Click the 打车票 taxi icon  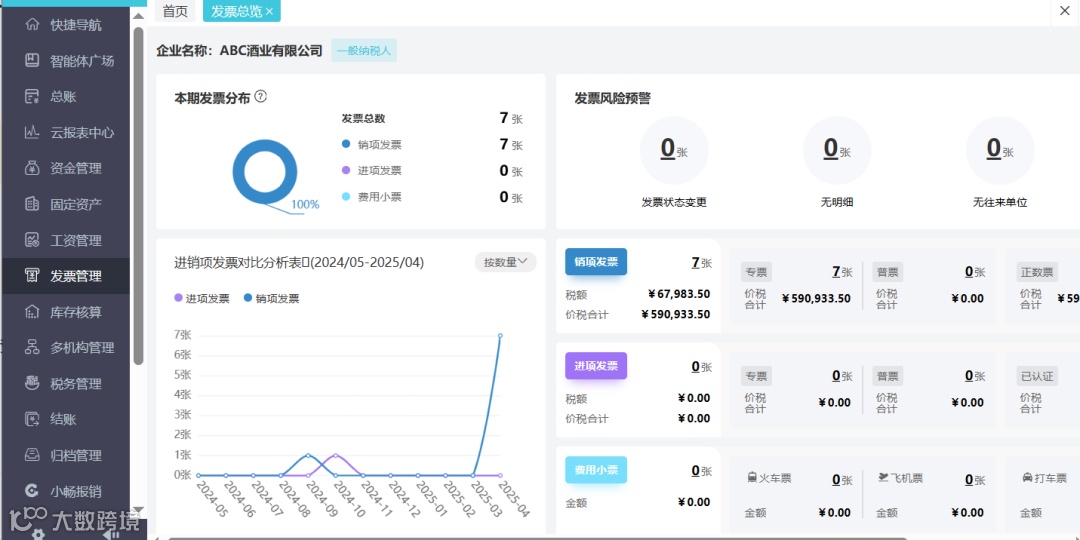tap(1027, 477)
